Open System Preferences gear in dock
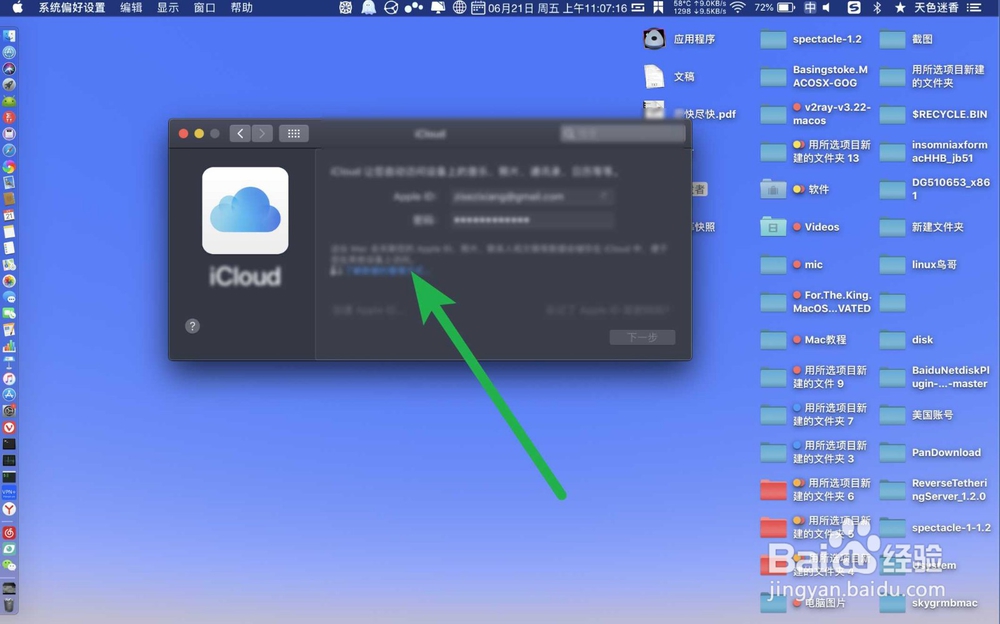The width and height of the screenshot is (1000, 624). (x=9, y=412)
